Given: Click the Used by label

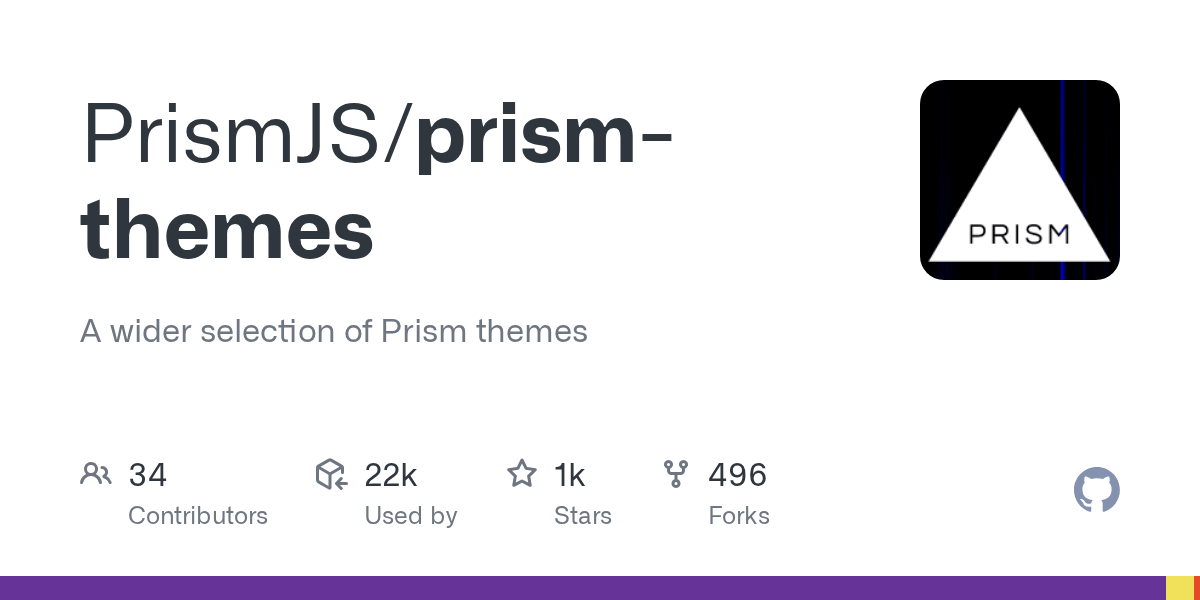Looking at the screenshot, I should pos(411,516).
